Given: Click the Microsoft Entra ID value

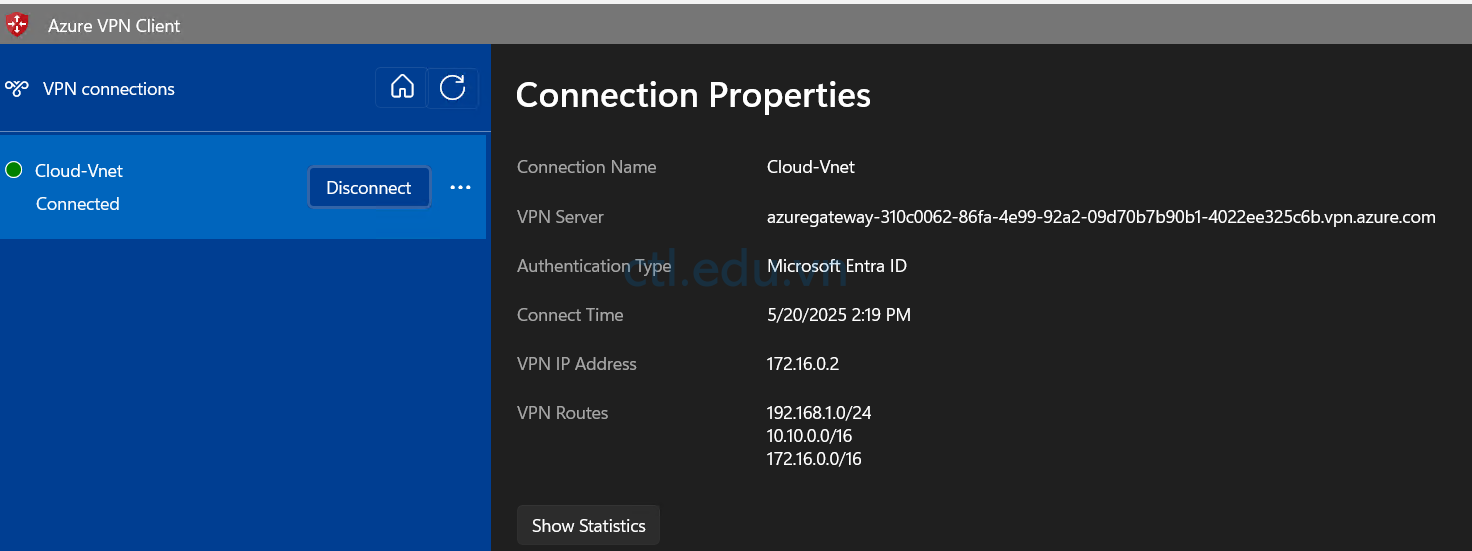Looking at the screenshot, I should click(x=837, y=266).
